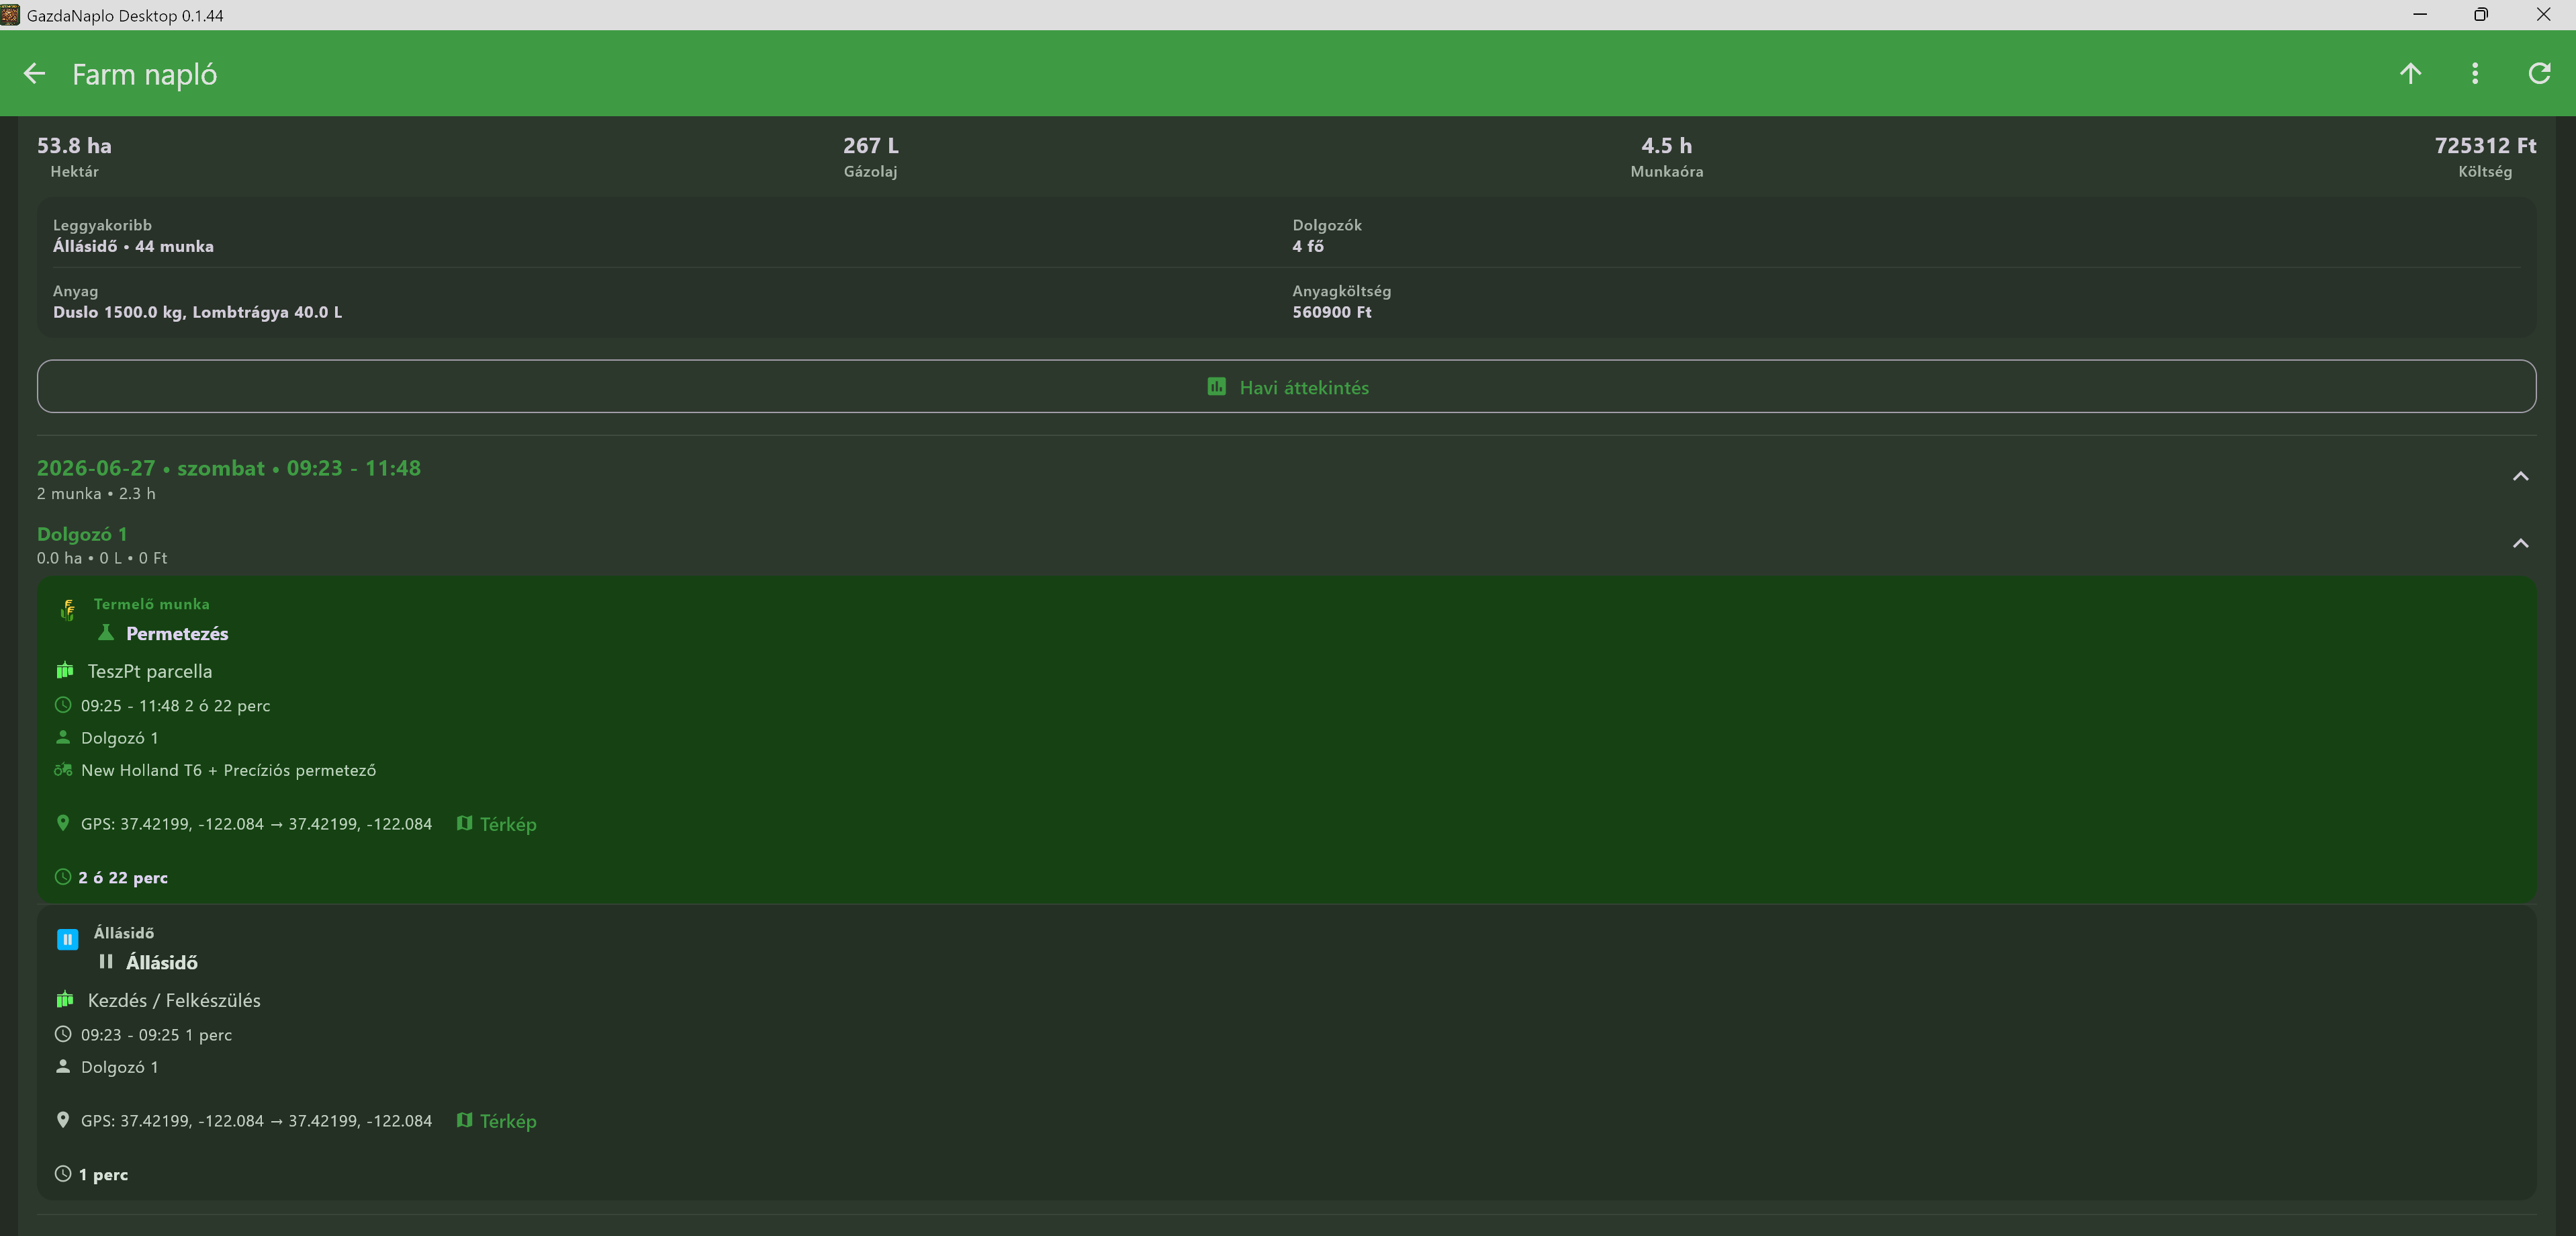Click the map icon in the Permetezés card
Image resolution: width=2576 pixels, height=1236 pixels.
pyautogui.click(x=464, y=823)
